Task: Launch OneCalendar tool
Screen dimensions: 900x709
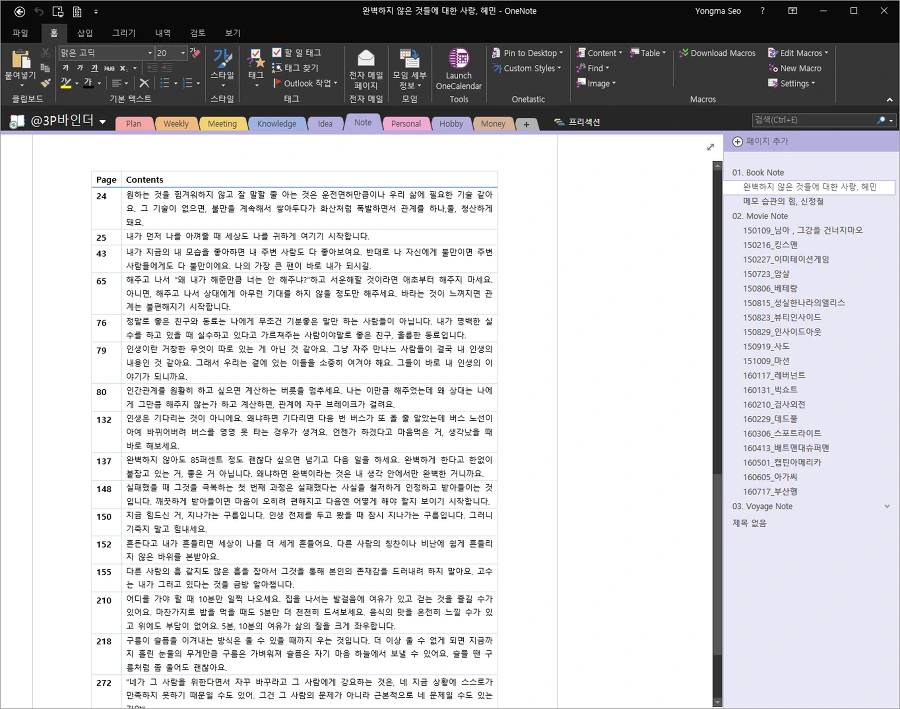Action: (459, 69)
